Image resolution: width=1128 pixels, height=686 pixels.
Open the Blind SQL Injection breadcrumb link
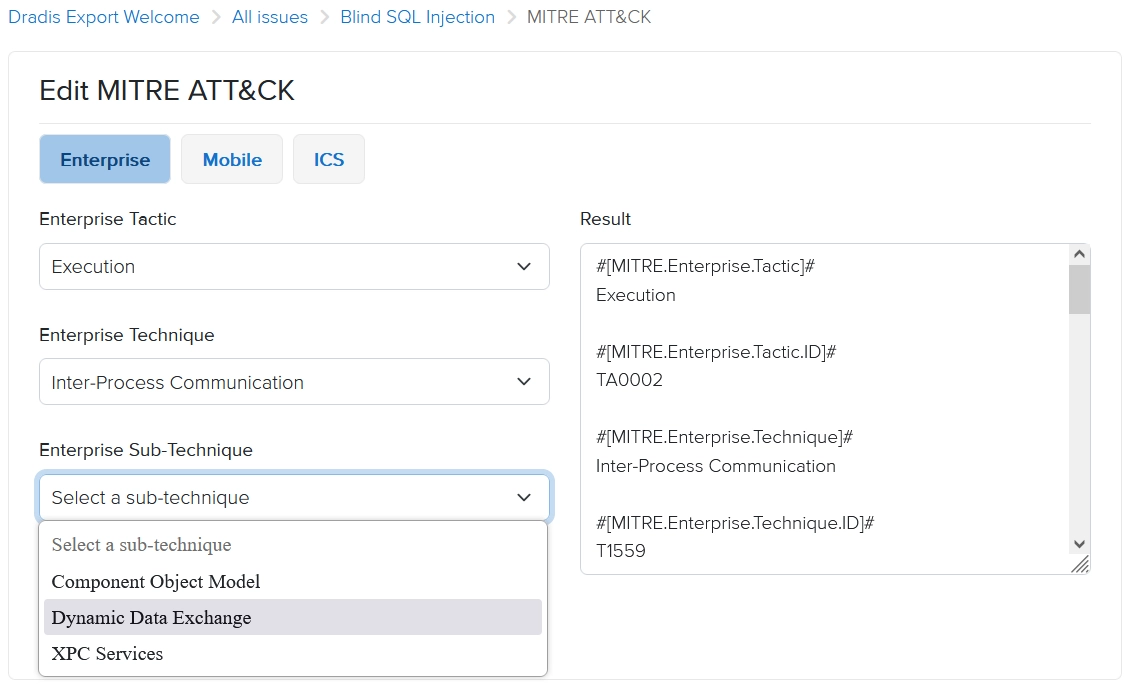coord(417,17)
